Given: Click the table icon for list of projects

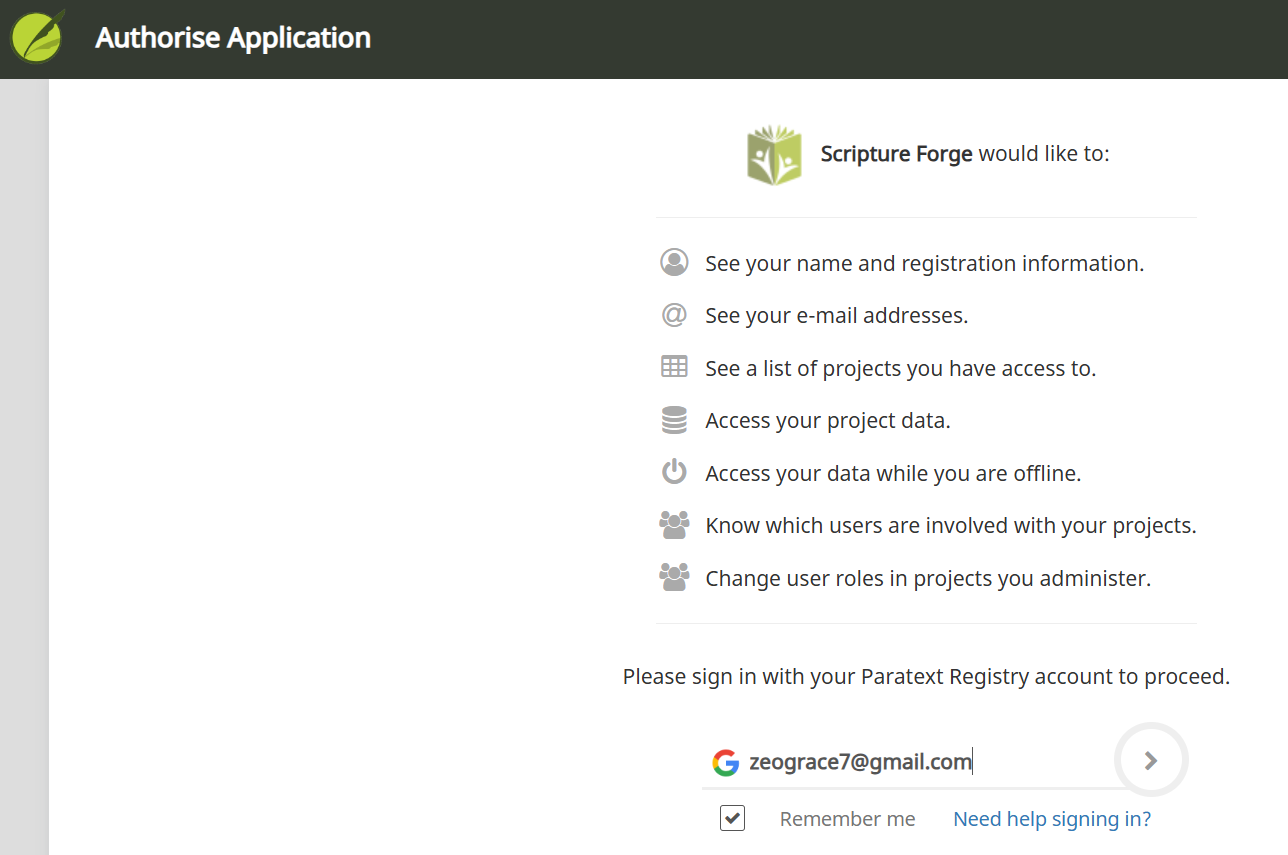Looking at the screenshot, I should [x=675, y=367].
